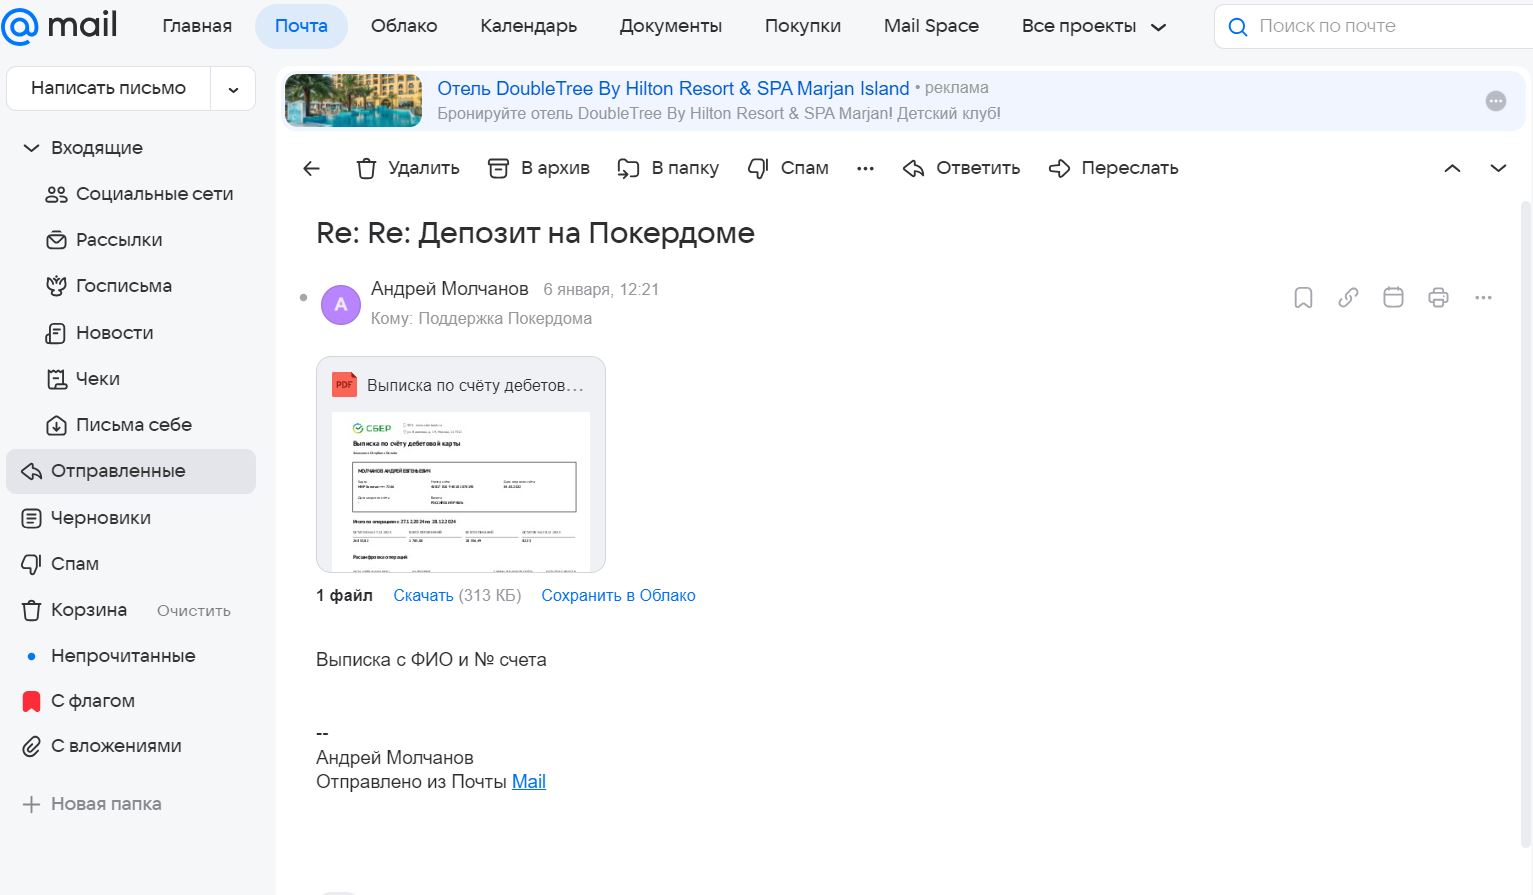Click the PDF file icon on attachment

coord(344,385)
